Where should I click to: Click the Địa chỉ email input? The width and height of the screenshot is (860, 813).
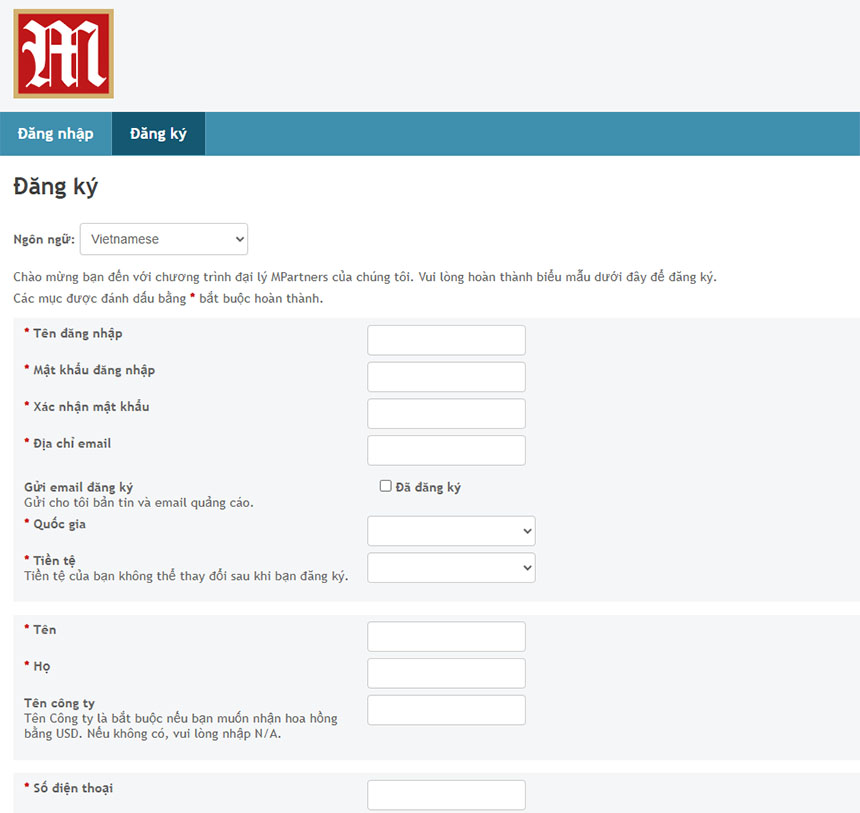[x=446, y=450]
